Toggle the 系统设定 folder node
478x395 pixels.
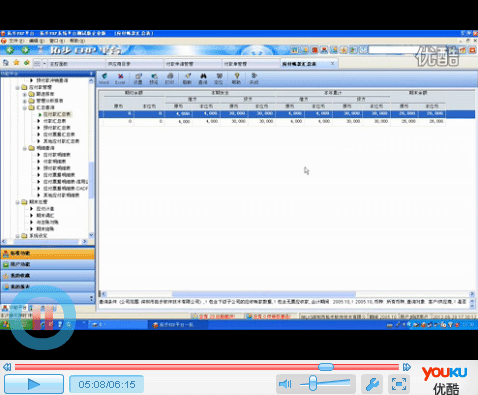(18, 236)
